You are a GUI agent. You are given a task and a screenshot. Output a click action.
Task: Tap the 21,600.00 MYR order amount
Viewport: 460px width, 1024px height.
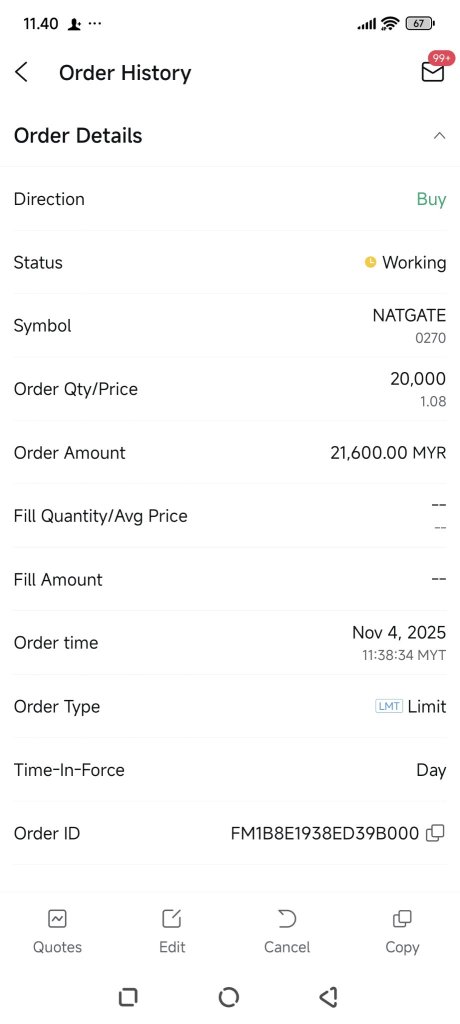click(x=388, y=453)
